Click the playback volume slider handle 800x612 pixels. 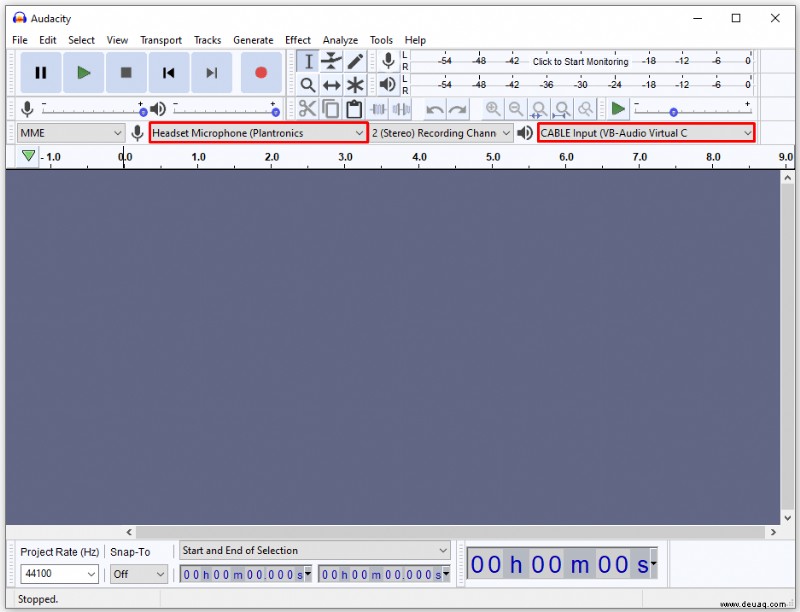(x=276, y=112)
